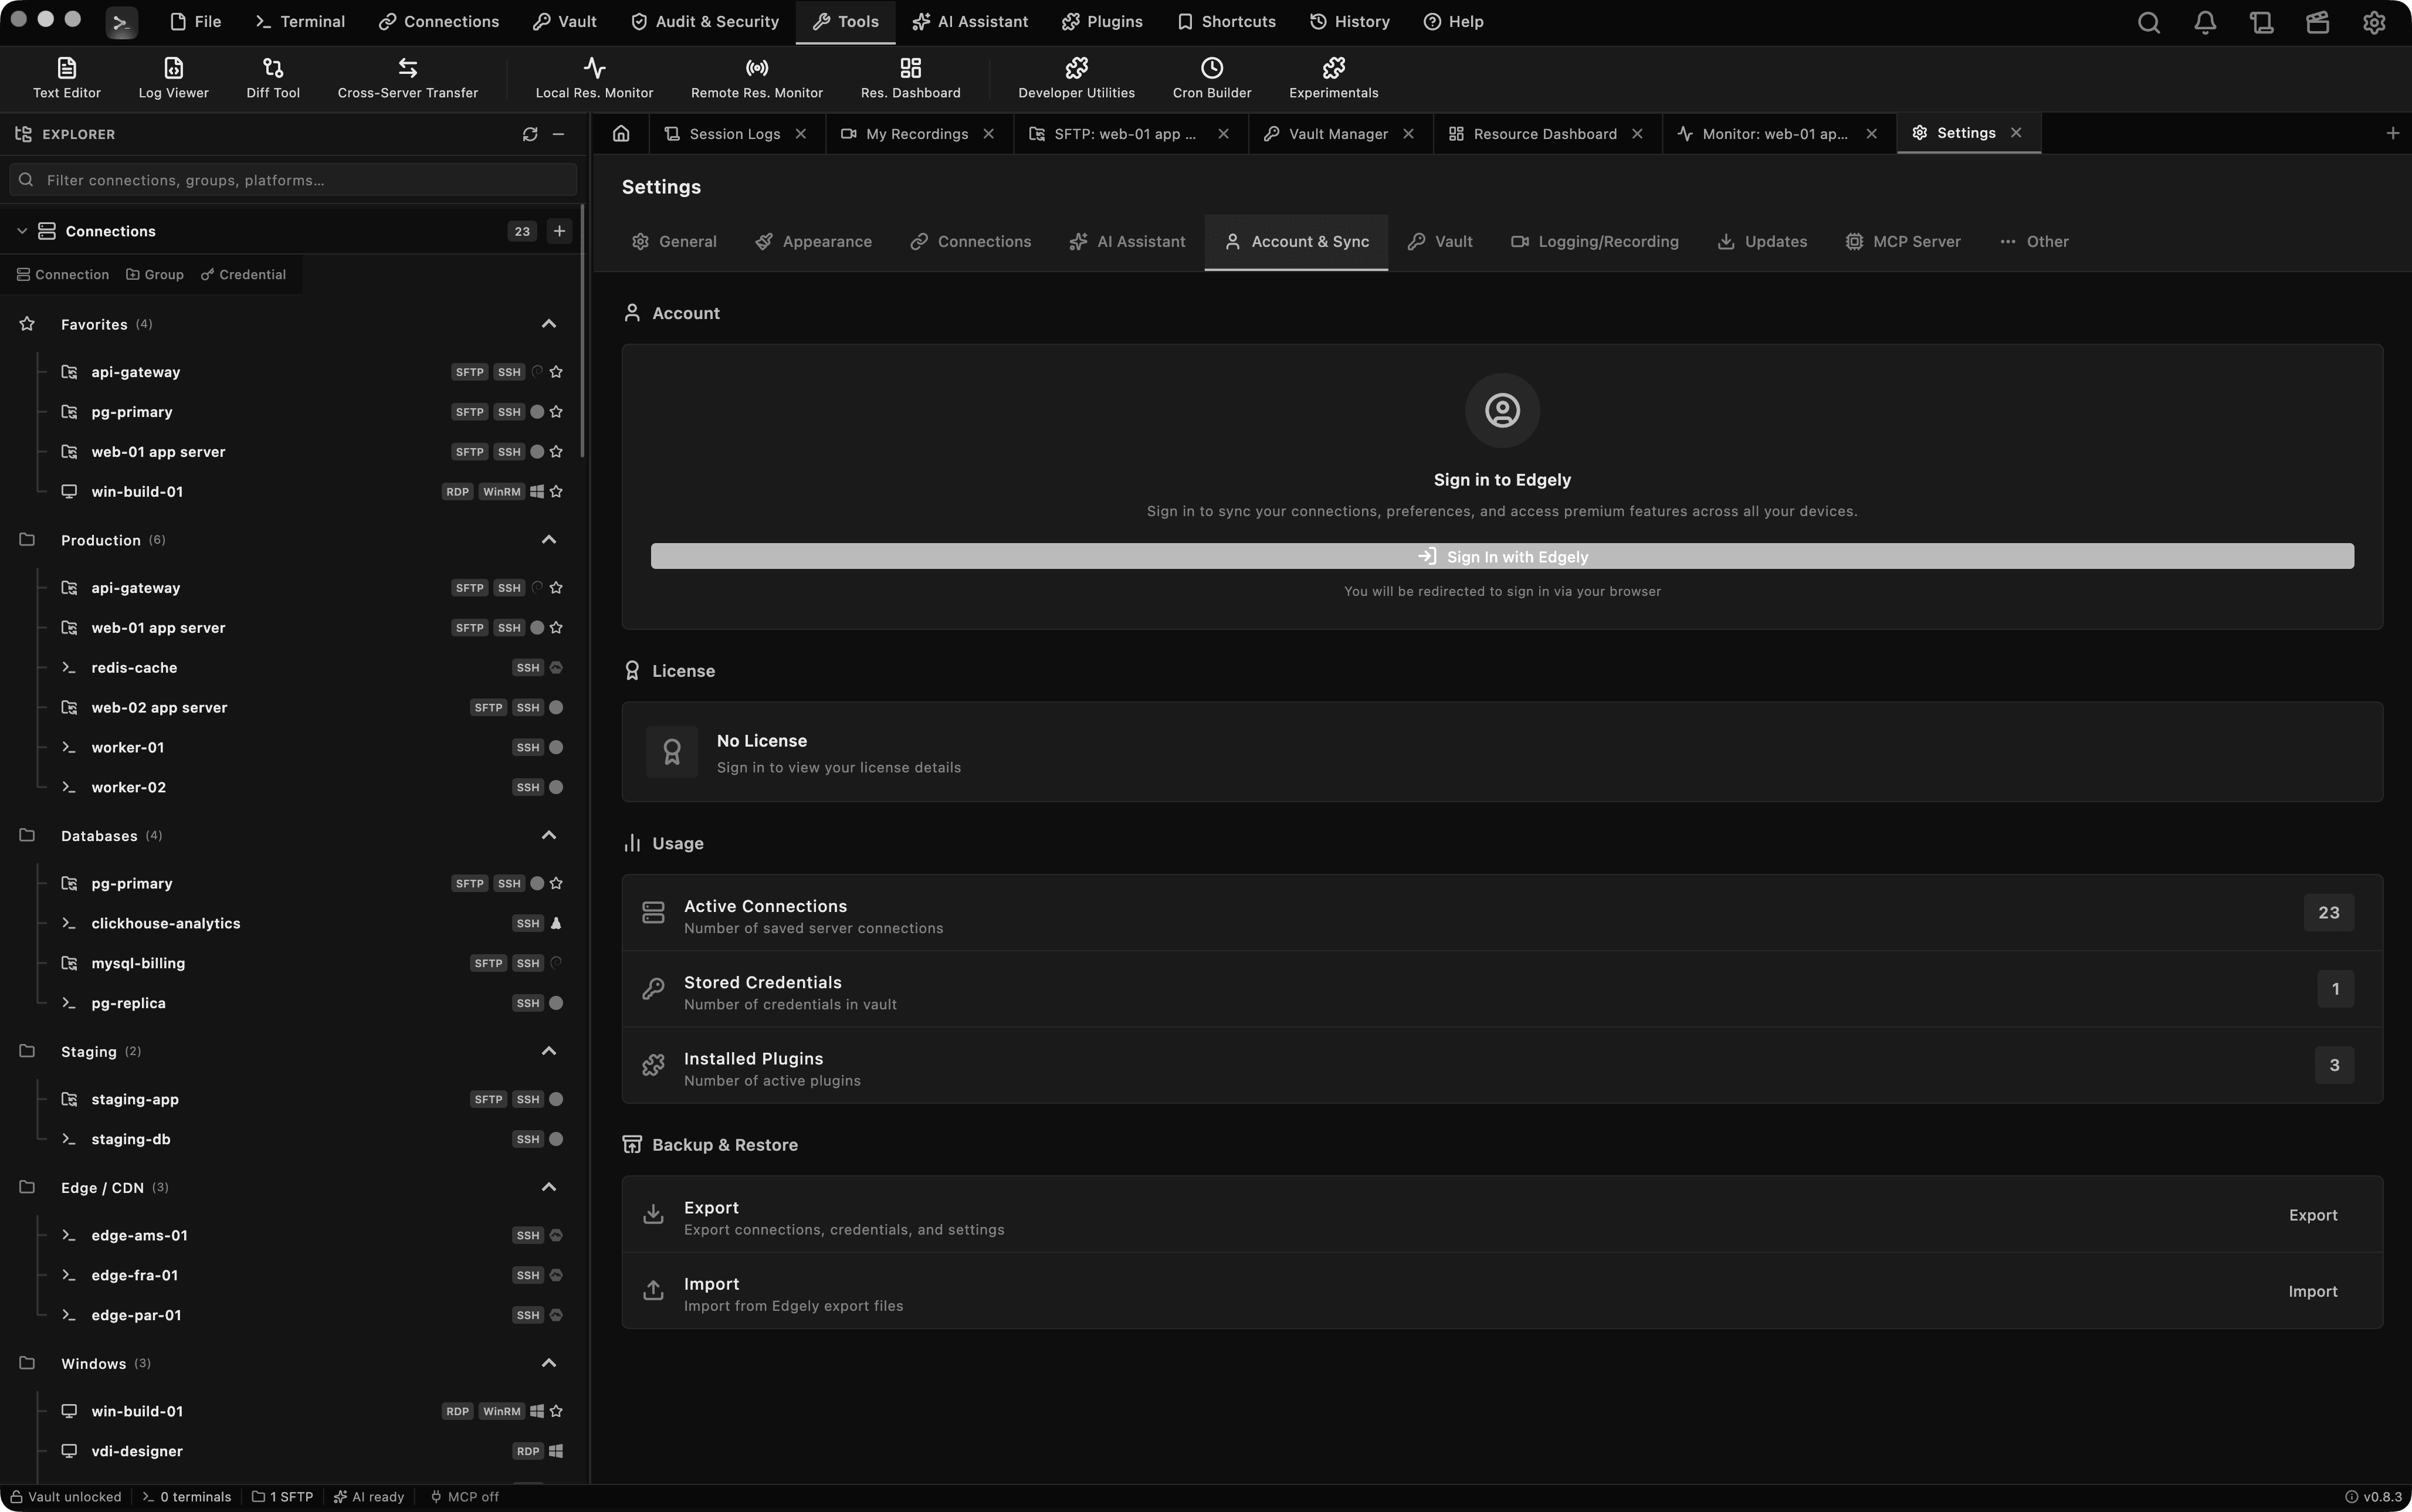Toggle favorite star on win-build-01 in Favorites

(556, 492)
